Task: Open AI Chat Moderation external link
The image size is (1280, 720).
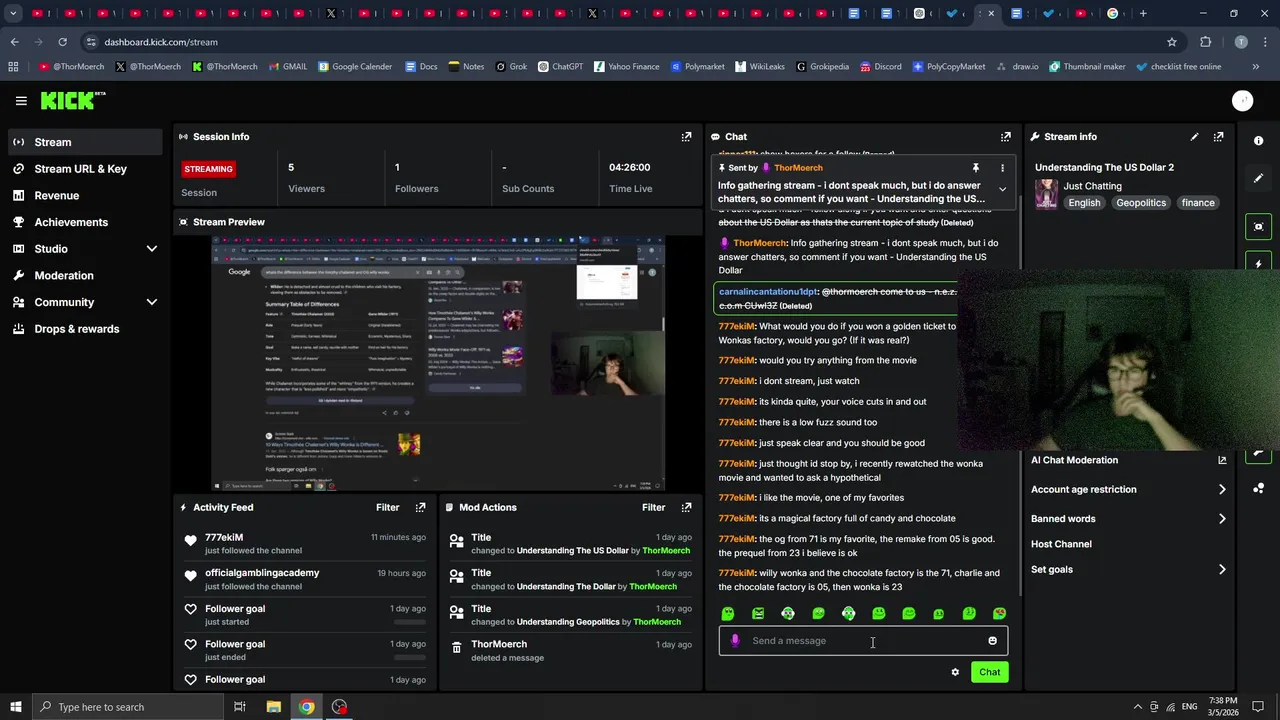Action: click(1222, 460)
